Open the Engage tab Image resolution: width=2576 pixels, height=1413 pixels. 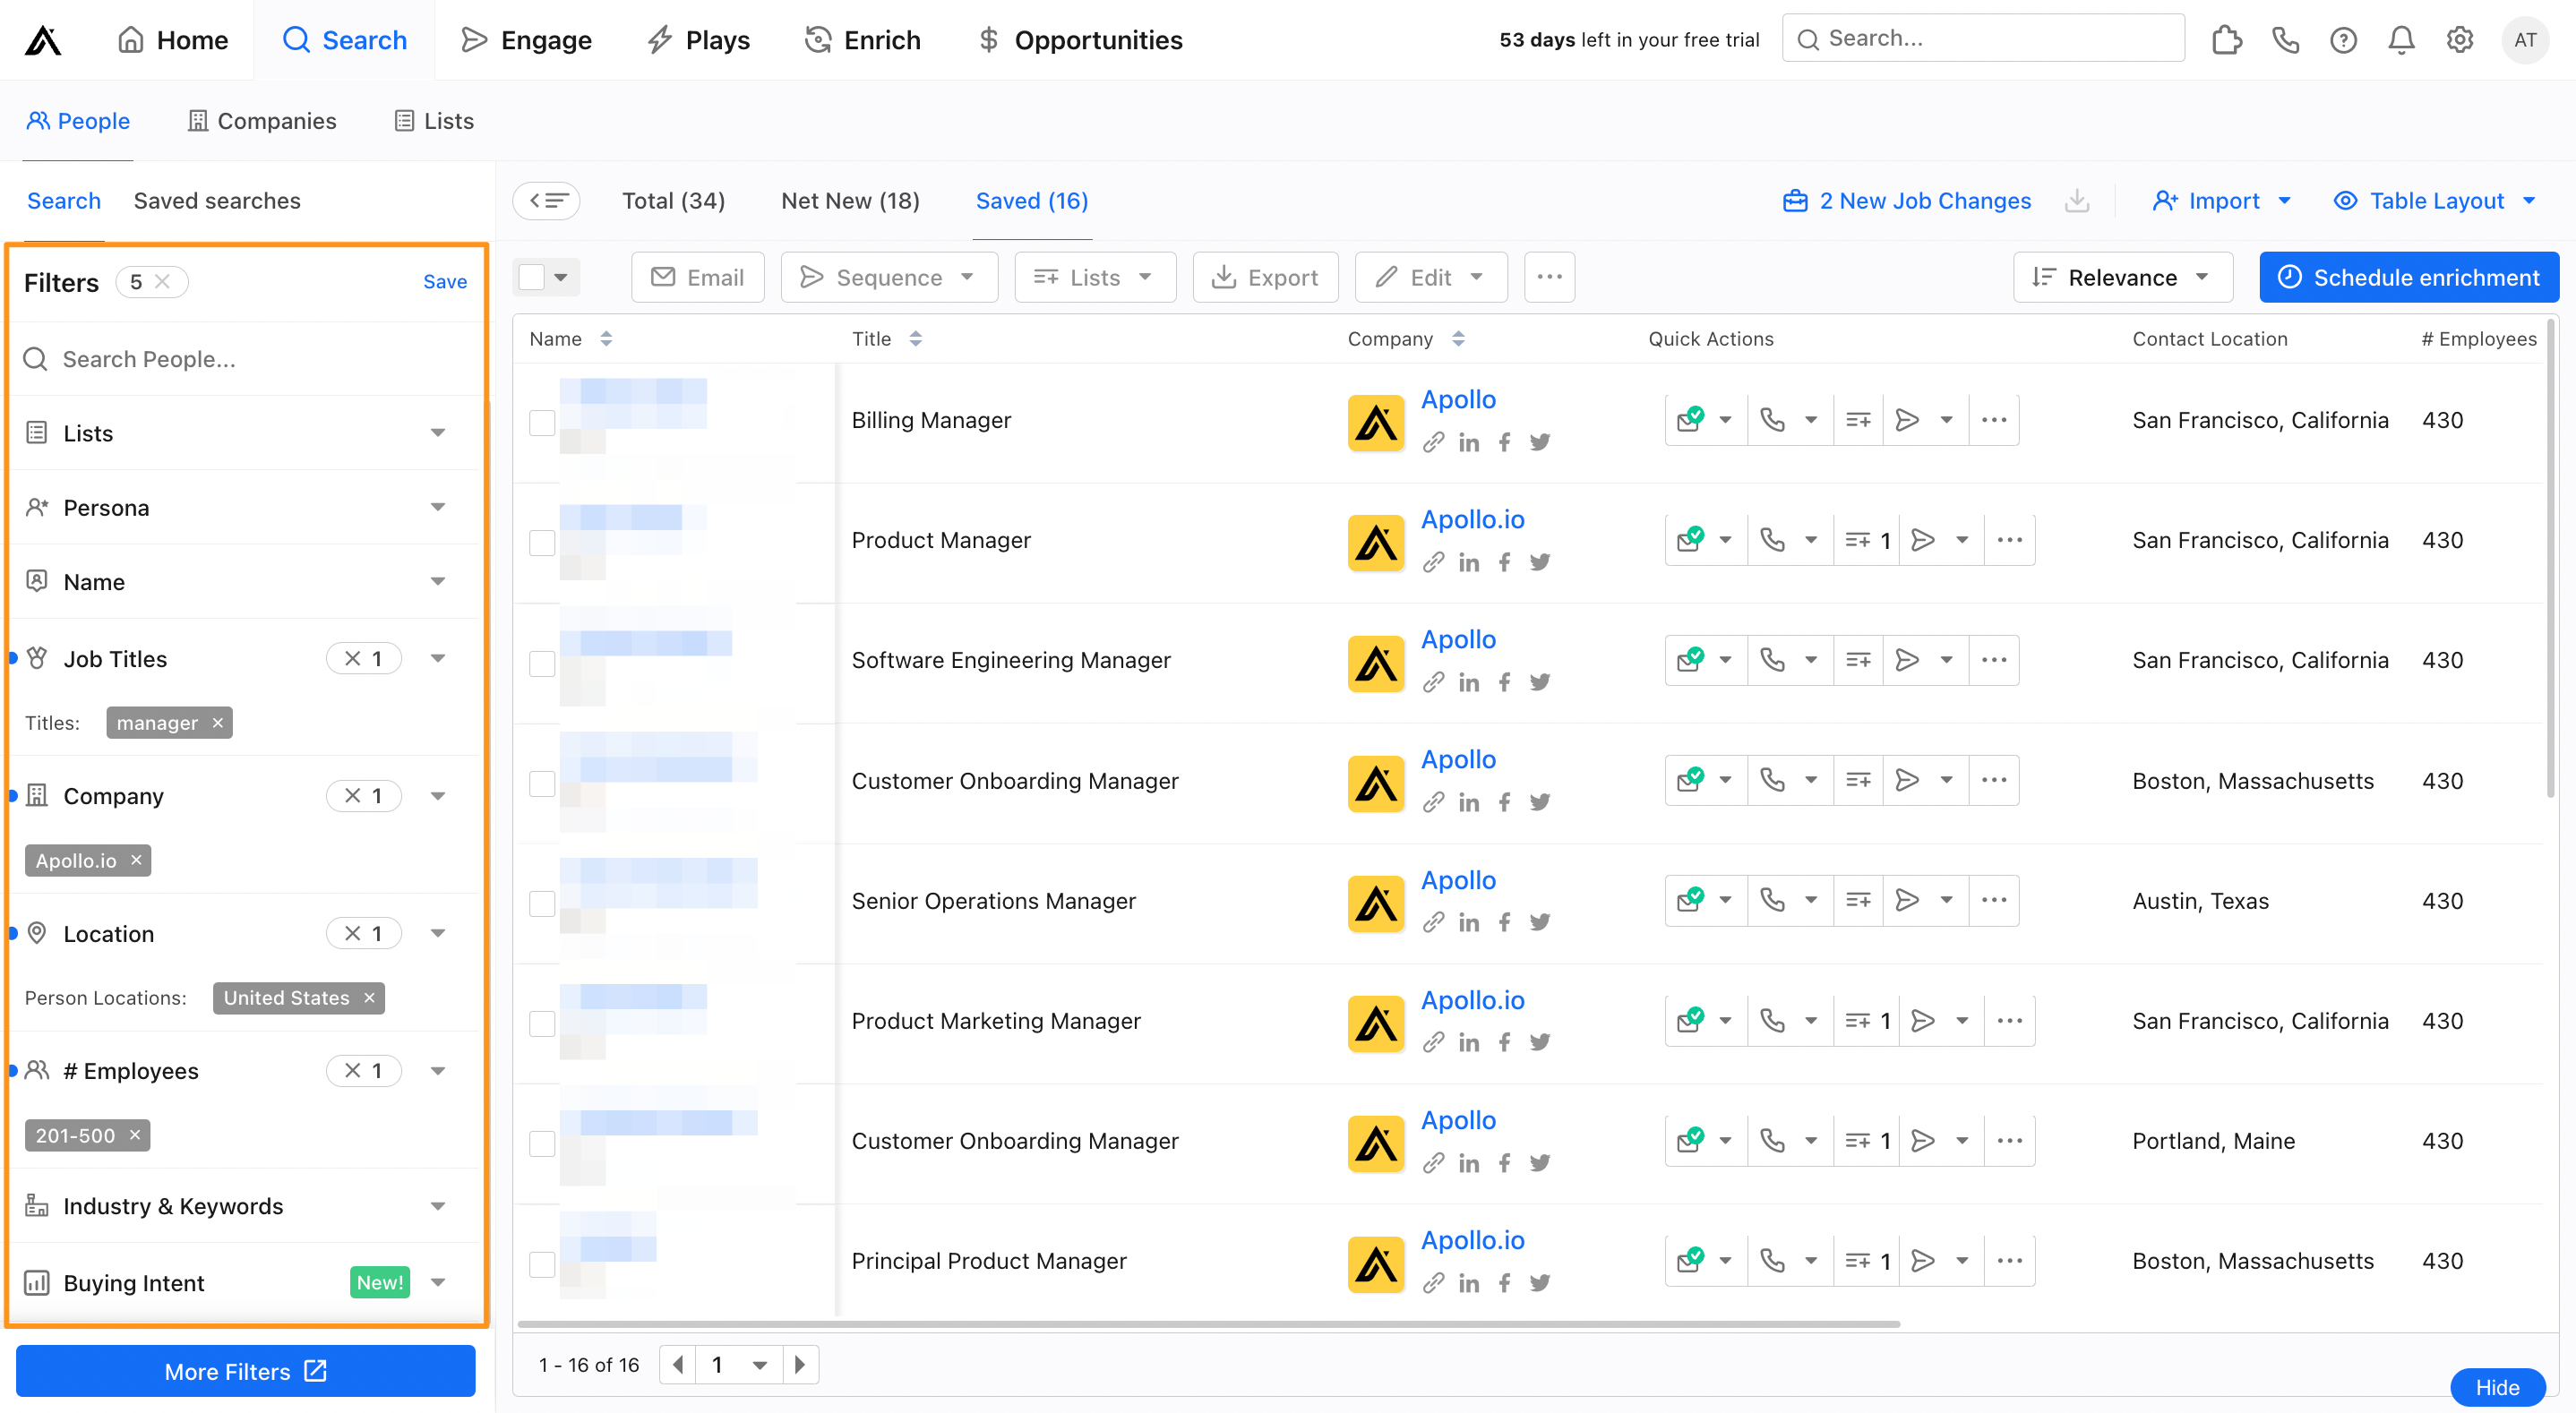point(526,40)
